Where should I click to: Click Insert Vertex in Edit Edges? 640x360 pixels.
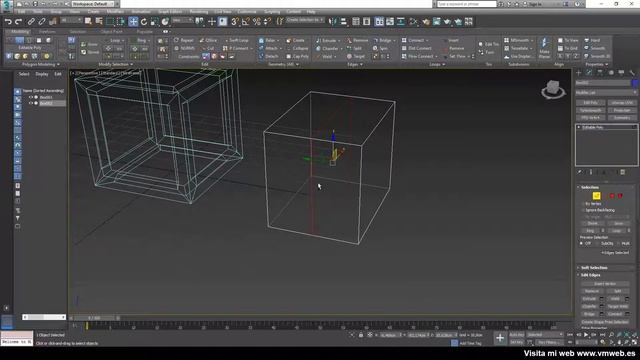click(x=605, y=284)
